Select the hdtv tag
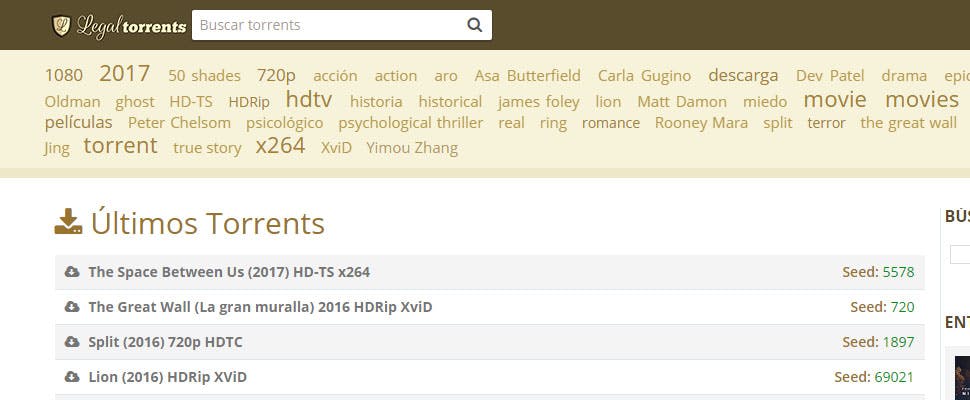Image resolution: width=970 pixels, height=400 pixels. click(308, 100)
